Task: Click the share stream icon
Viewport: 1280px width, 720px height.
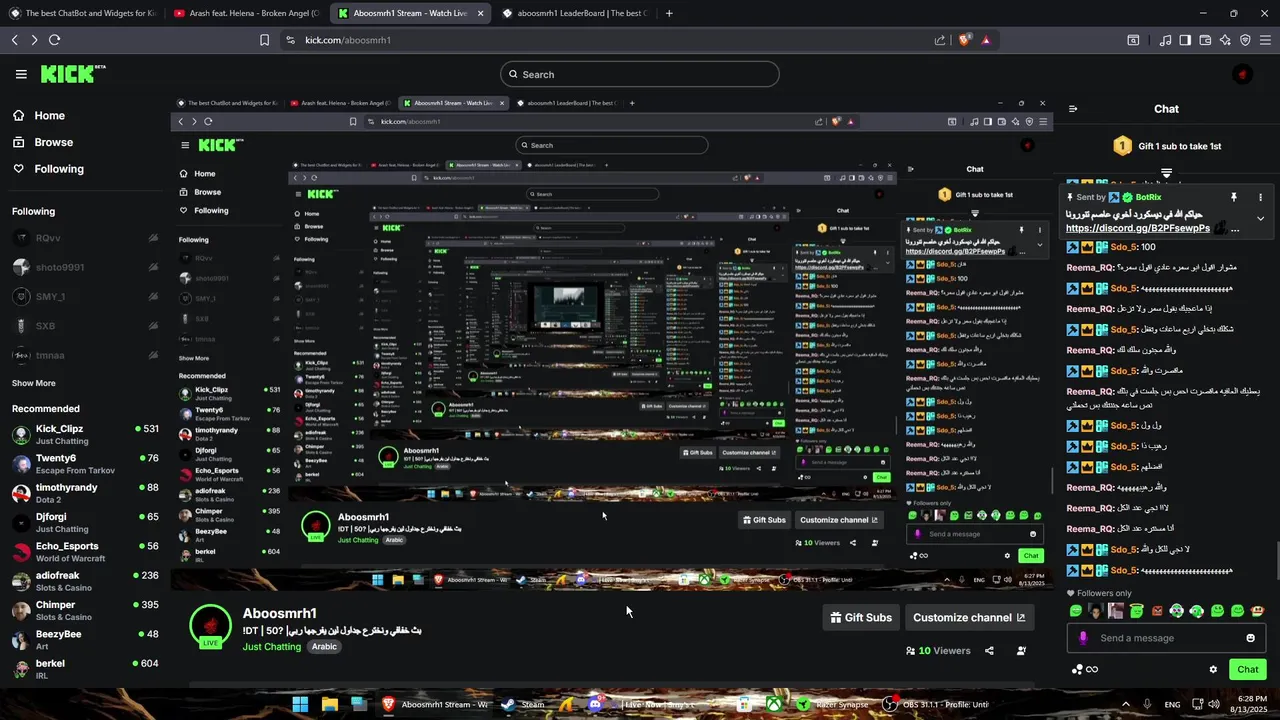Action: (989, 651)
